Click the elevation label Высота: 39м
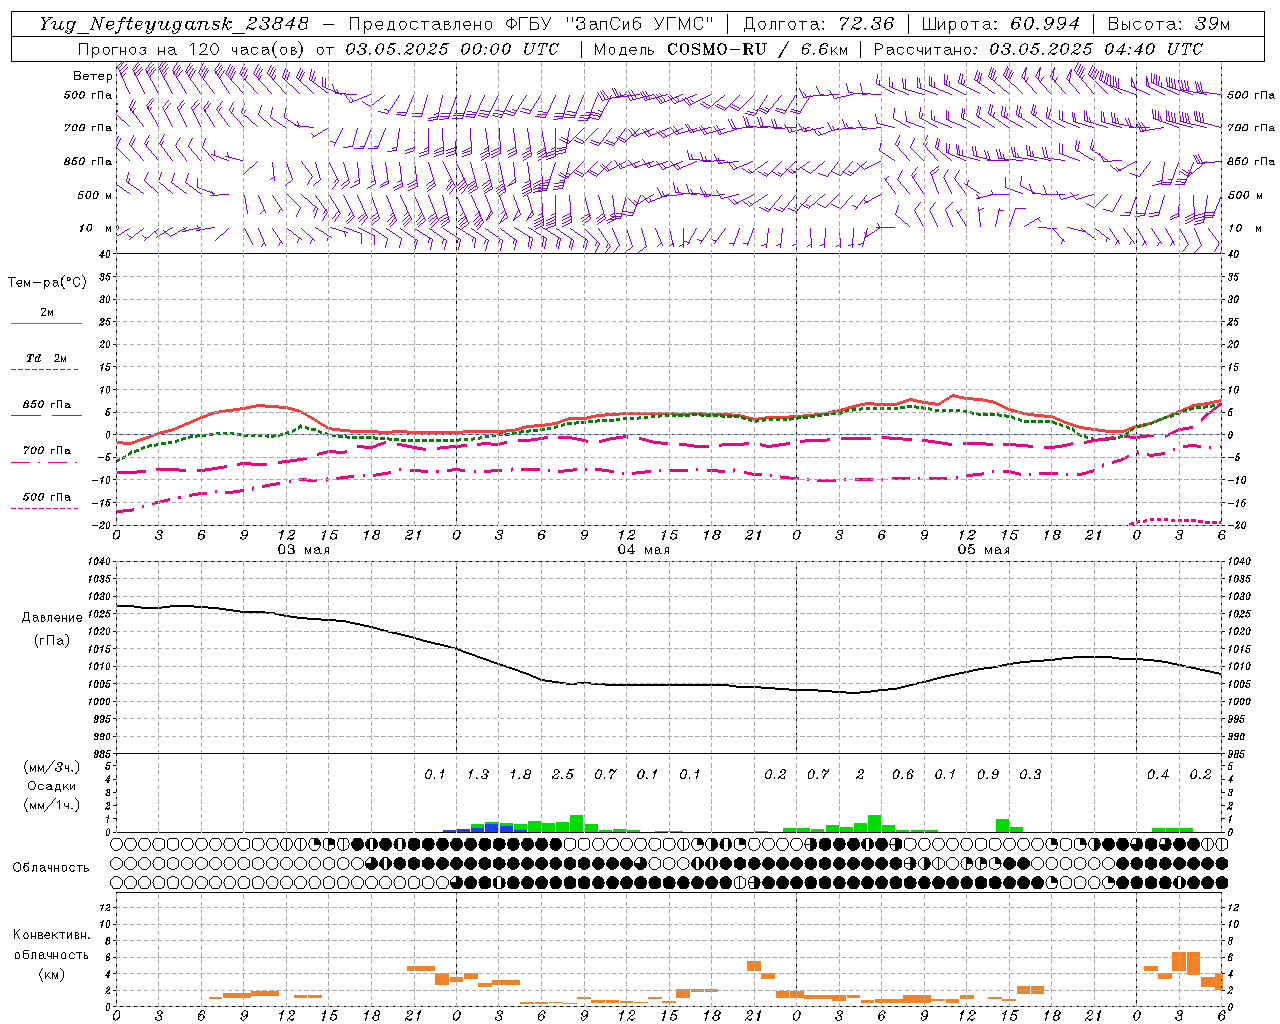 (1169, 24)
